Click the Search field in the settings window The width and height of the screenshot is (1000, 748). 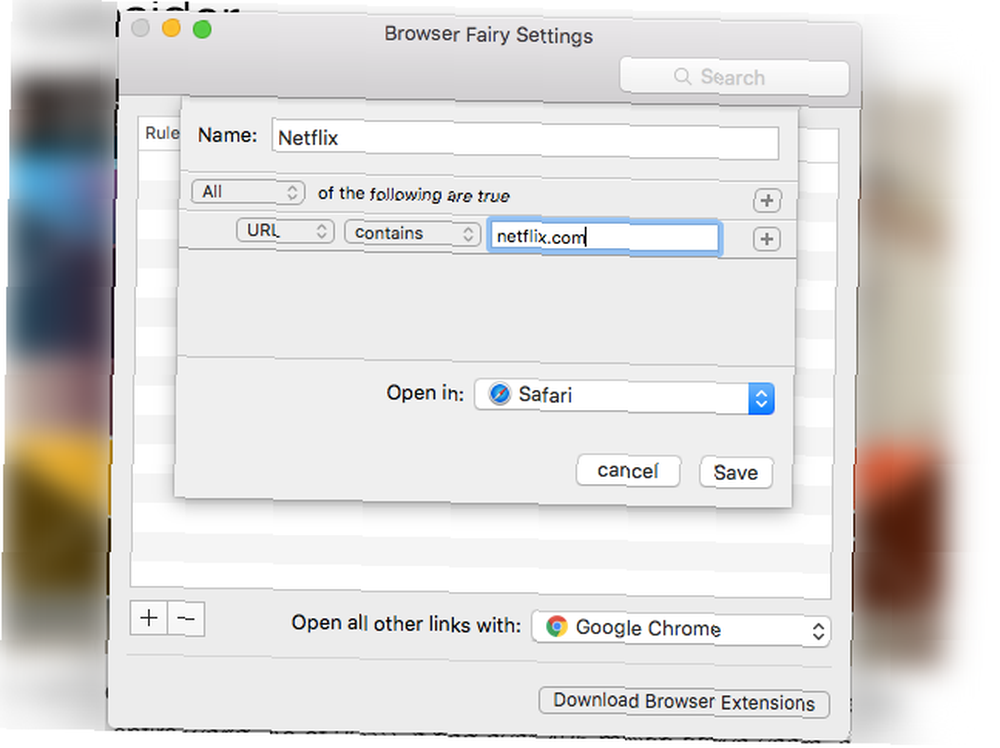[734, 77]
